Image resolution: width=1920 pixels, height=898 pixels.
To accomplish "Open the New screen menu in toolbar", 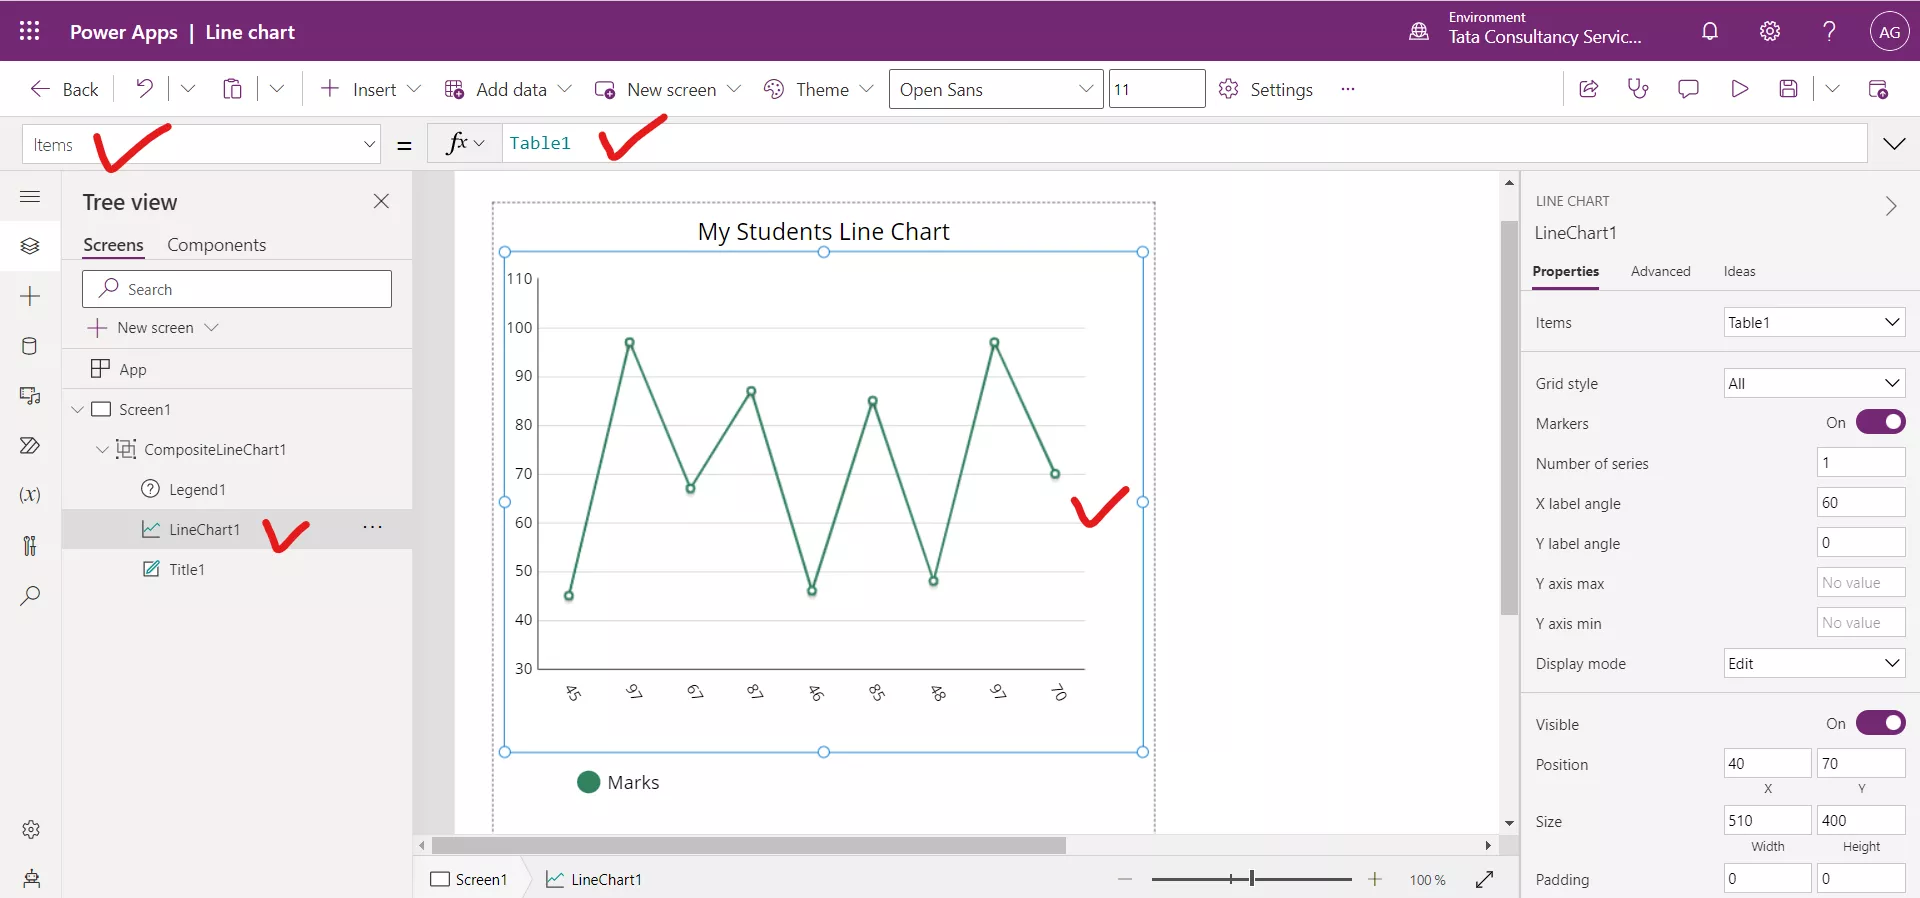I will [x=668, y=89].
